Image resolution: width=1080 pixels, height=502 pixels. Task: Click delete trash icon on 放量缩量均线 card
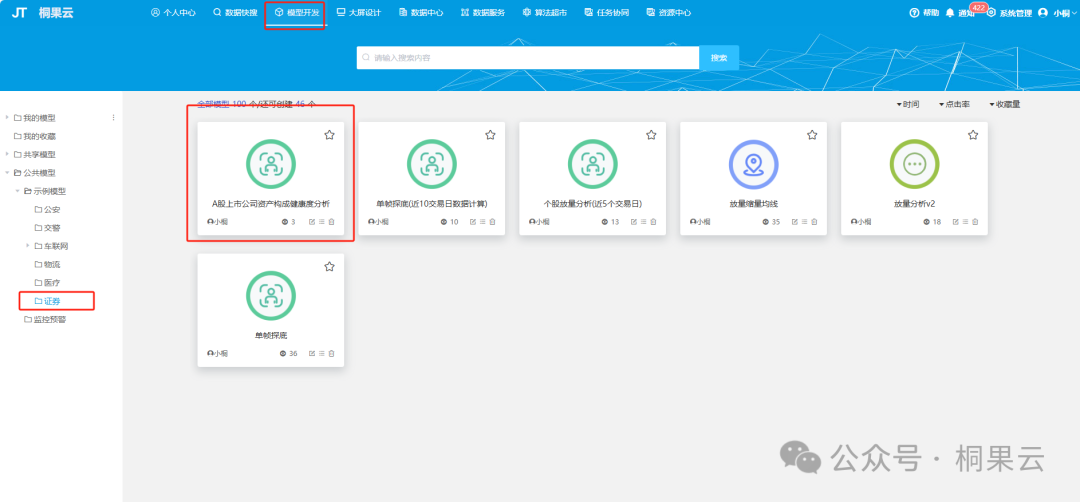coord(815,222)
